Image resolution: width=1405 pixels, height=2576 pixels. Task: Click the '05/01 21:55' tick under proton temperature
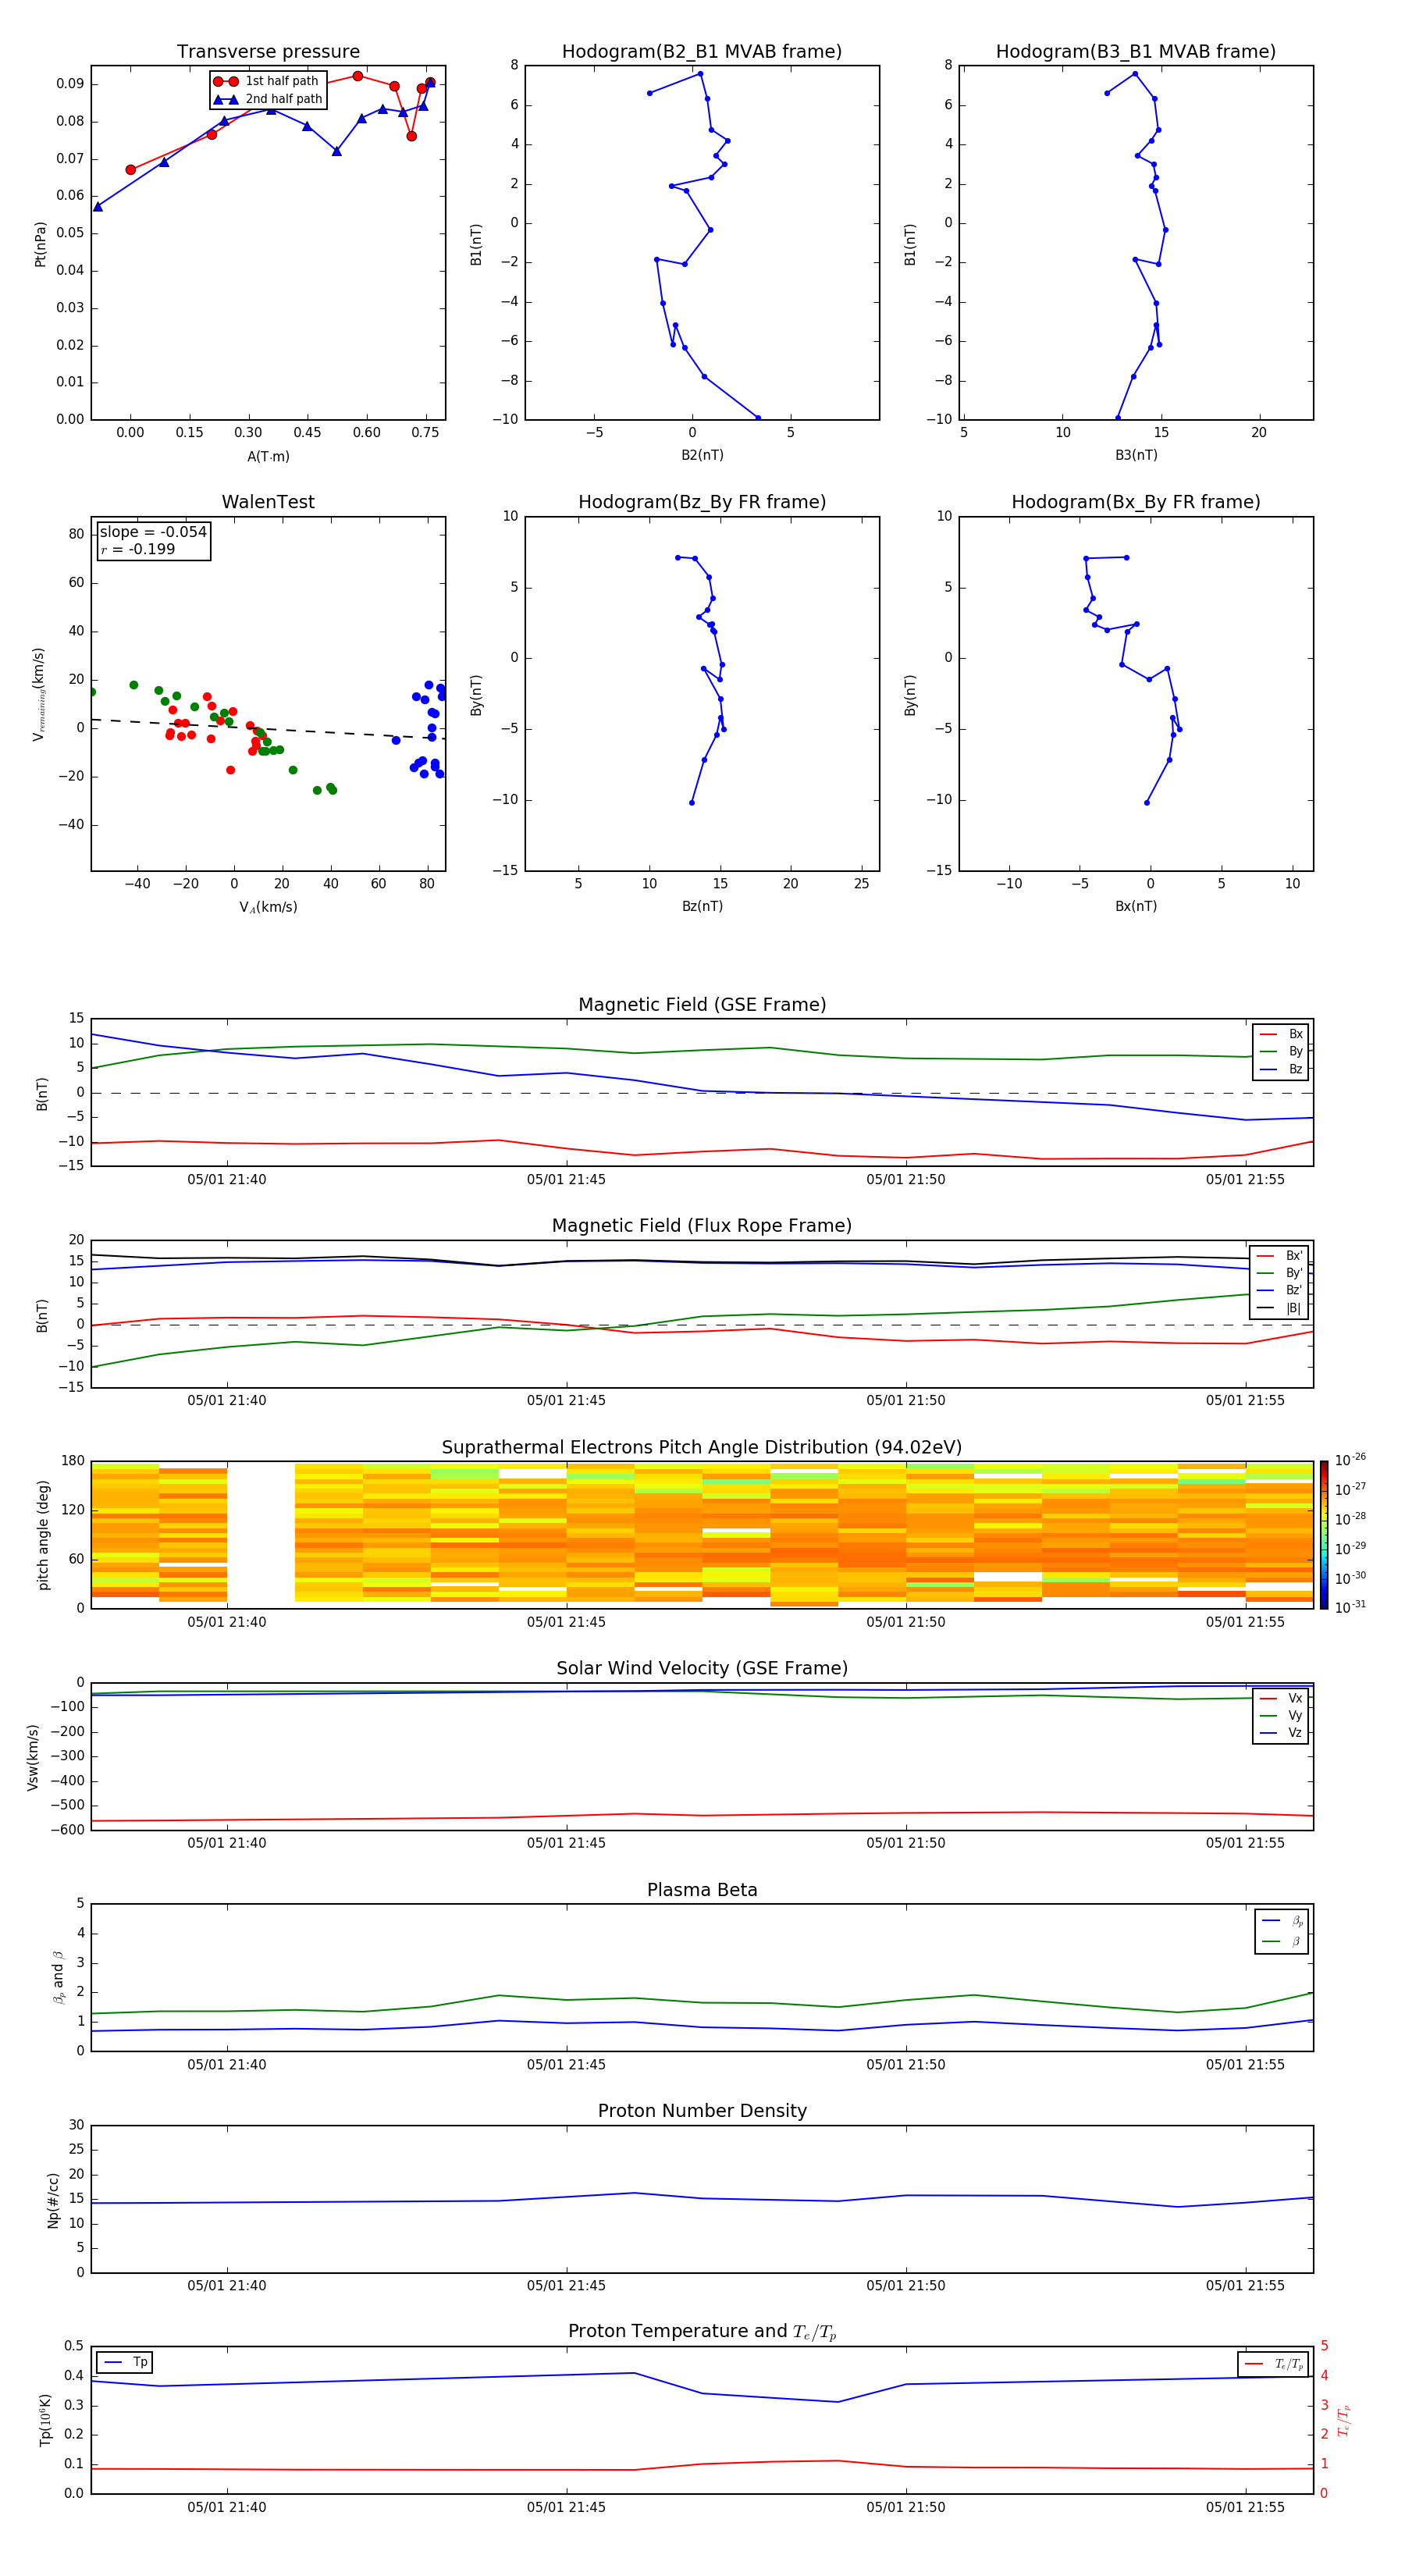[1245, 2507]
